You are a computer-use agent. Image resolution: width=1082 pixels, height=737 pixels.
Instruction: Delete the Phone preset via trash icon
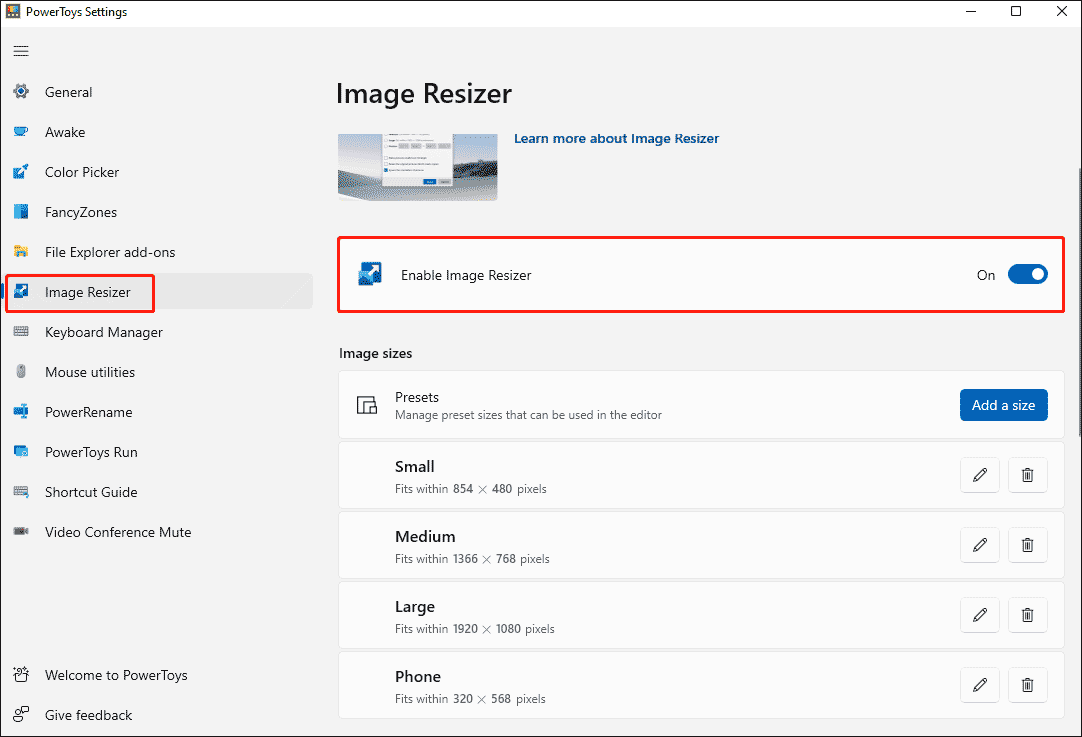[x=1027, y=685]
